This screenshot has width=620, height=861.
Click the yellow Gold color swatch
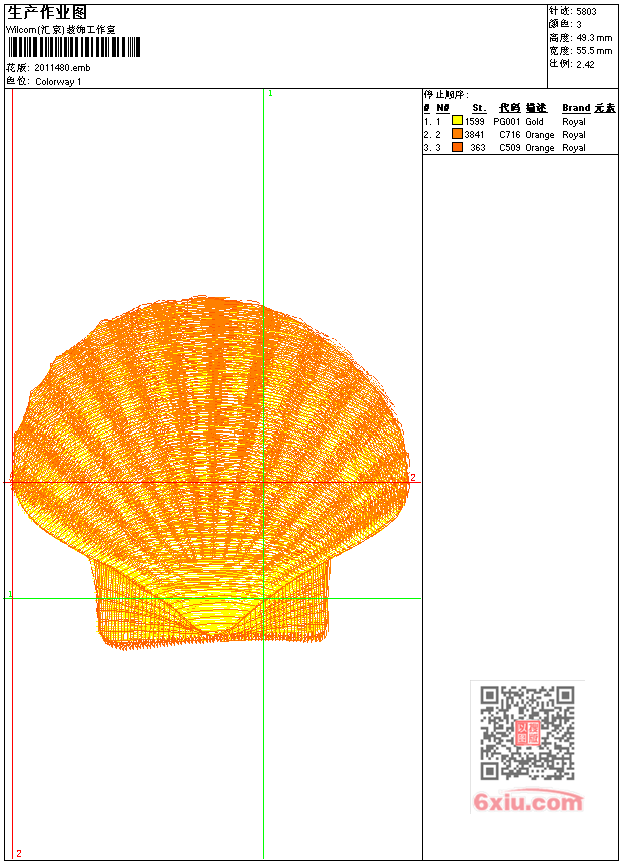coord(457,121)
